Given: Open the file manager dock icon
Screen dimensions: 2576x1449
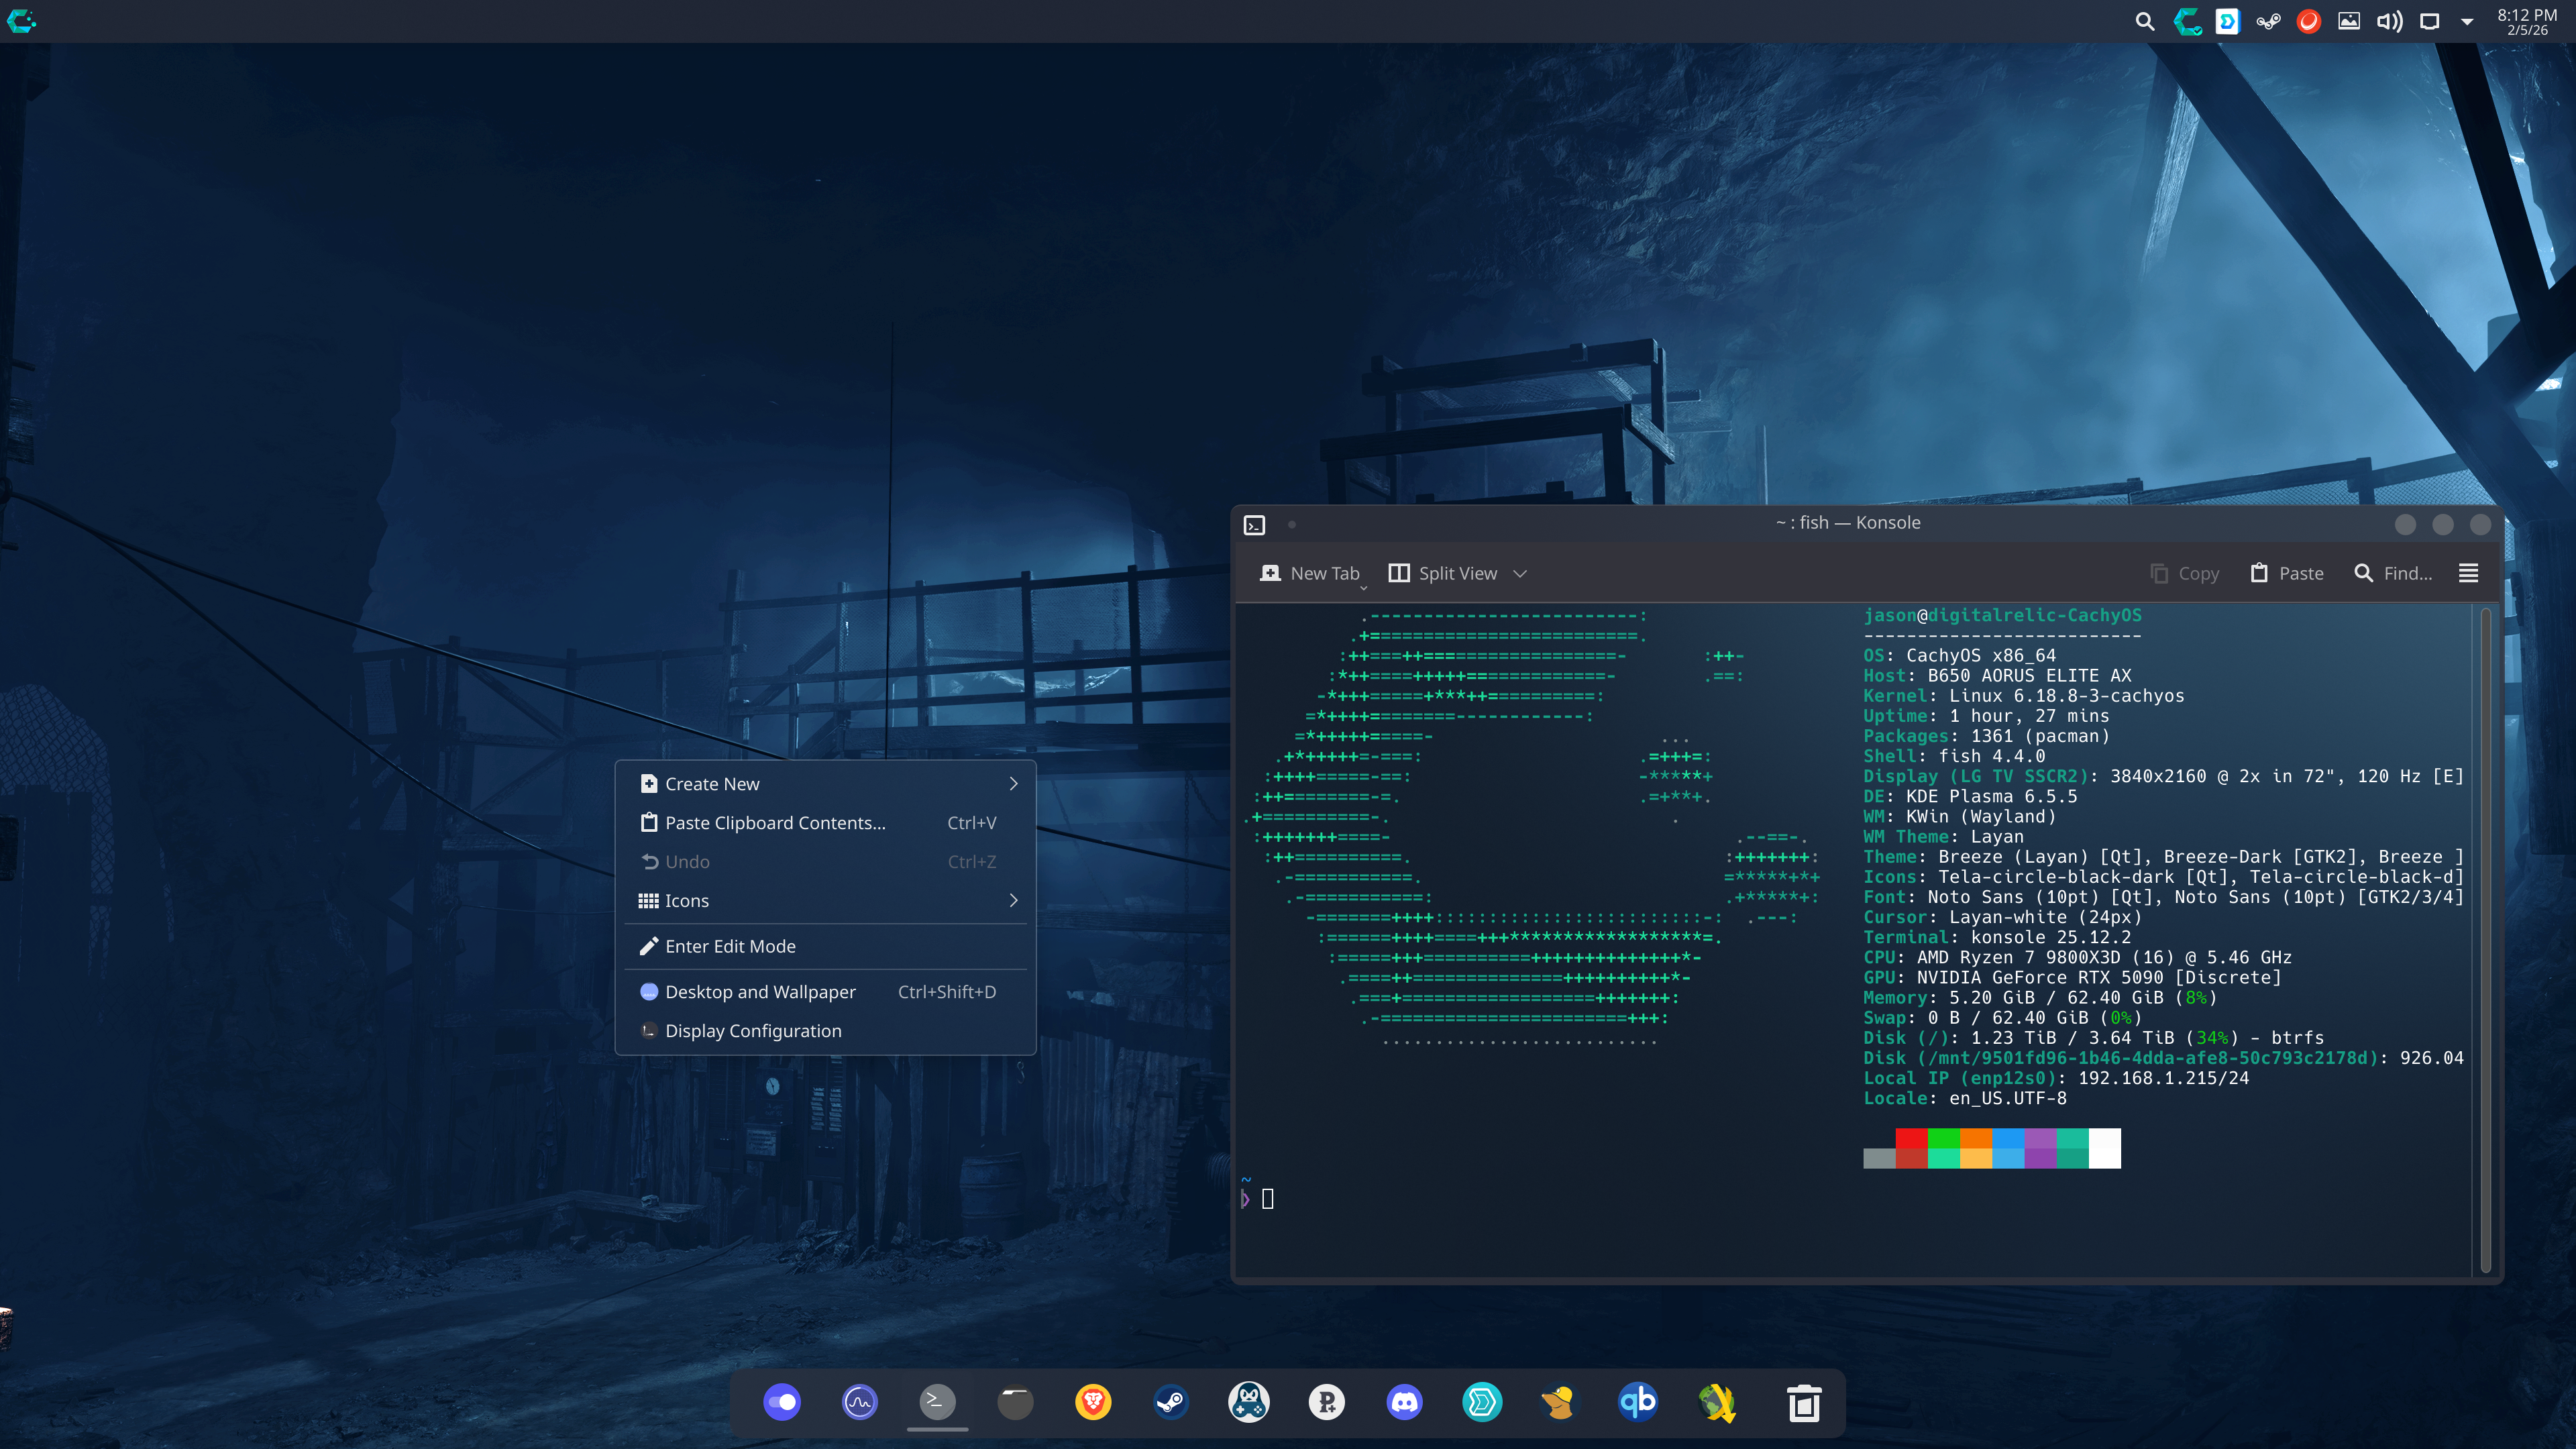Looking at the screenshot, I should point(1015,1402).
